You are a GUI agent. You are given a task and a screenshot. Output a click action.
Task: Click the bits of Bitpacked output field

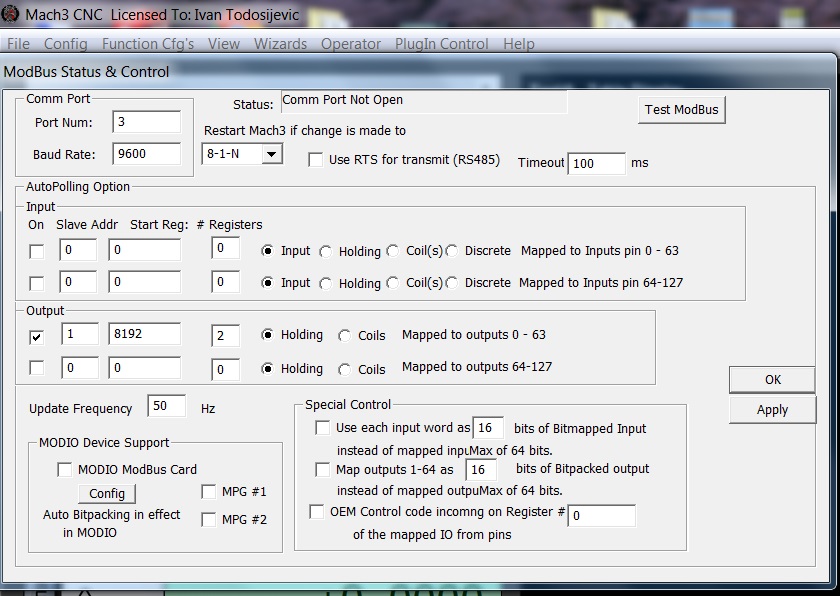(x=481, y=470)
